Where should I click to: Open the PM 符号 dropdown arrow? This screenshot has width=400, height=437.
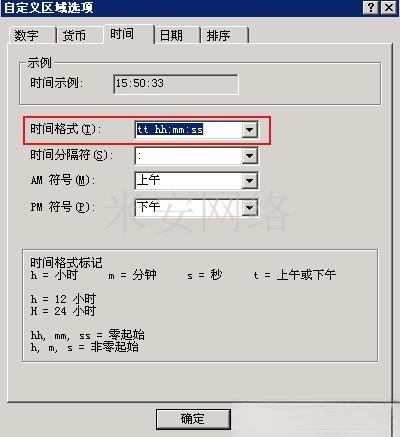pos(249,208)
